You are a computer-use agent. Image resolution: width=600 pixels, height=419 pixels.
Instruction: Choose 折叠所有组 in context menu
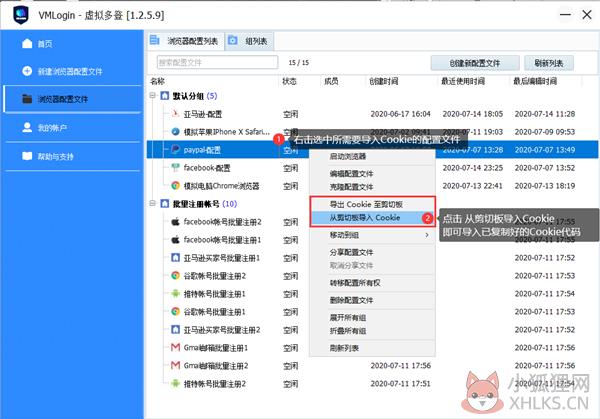372,331
